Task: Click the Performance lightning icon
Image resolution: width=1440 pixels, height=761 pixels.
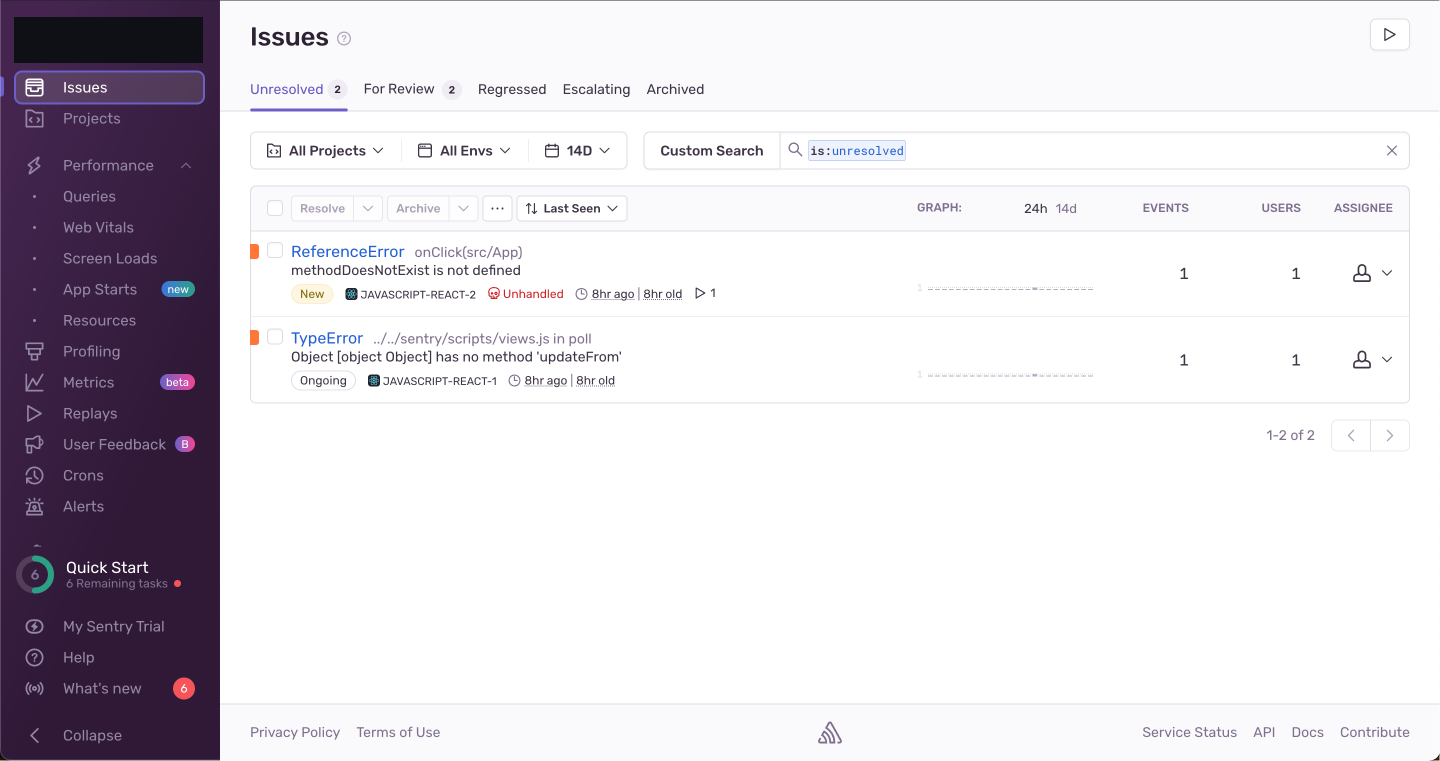Action: pyautogui.click(x=34, y=165)
